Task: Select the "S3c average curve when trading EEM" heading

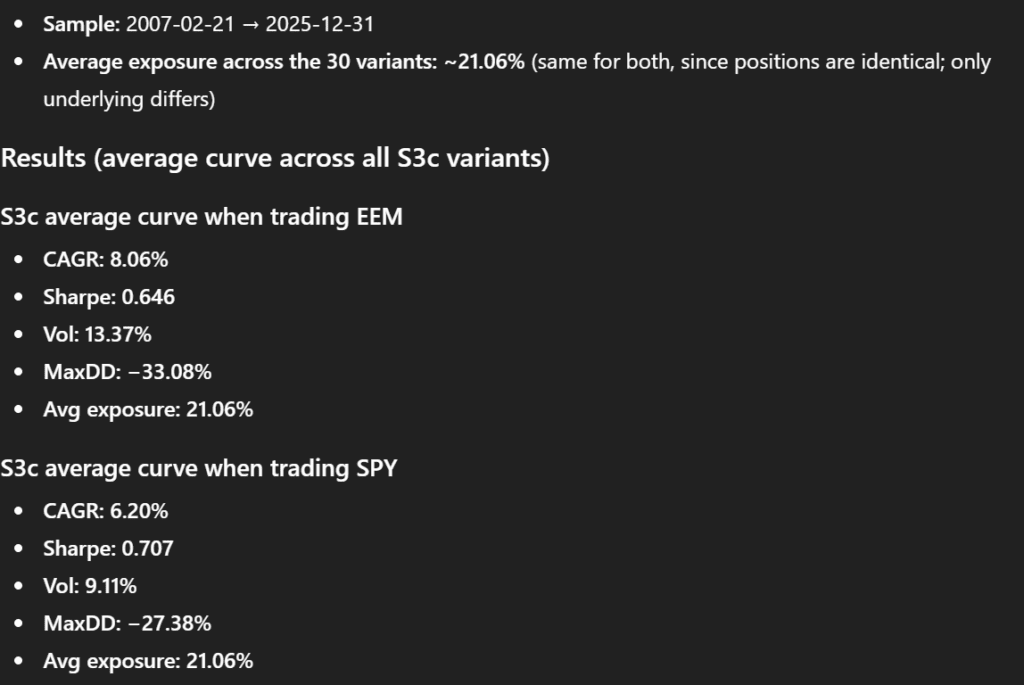Action: tap(201, 216)
